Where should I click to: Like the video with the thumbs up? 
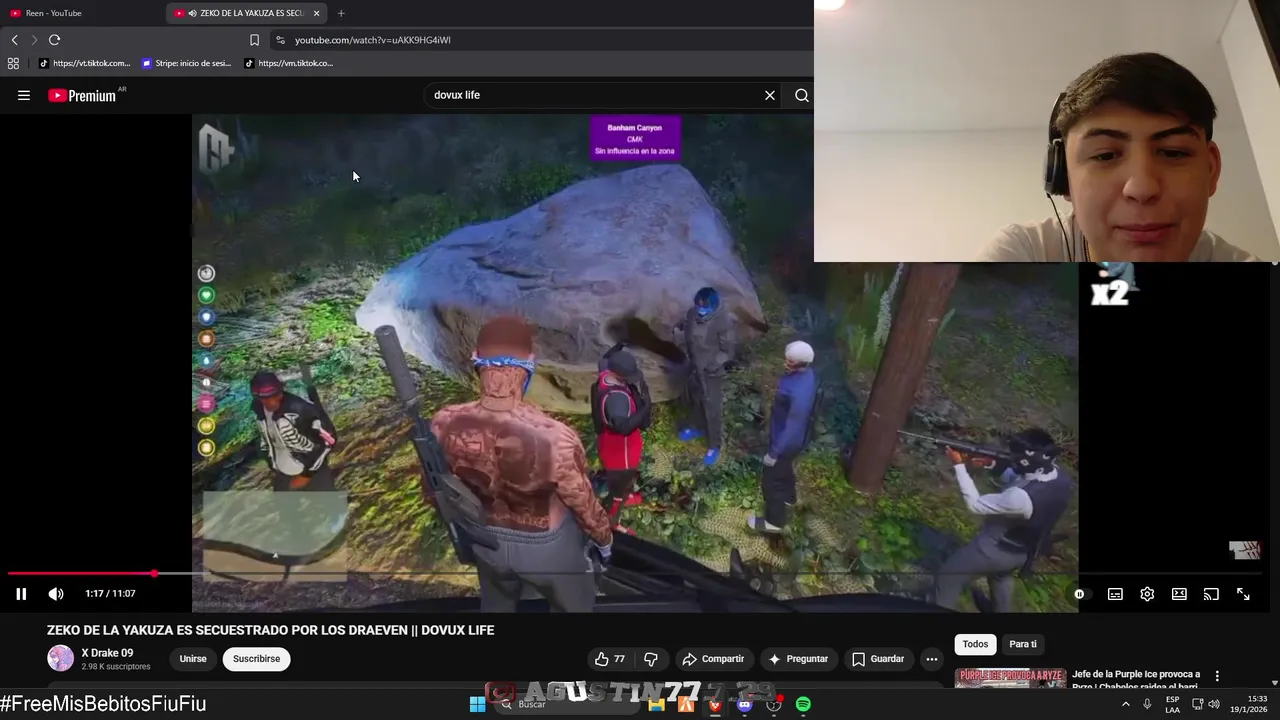610,659
